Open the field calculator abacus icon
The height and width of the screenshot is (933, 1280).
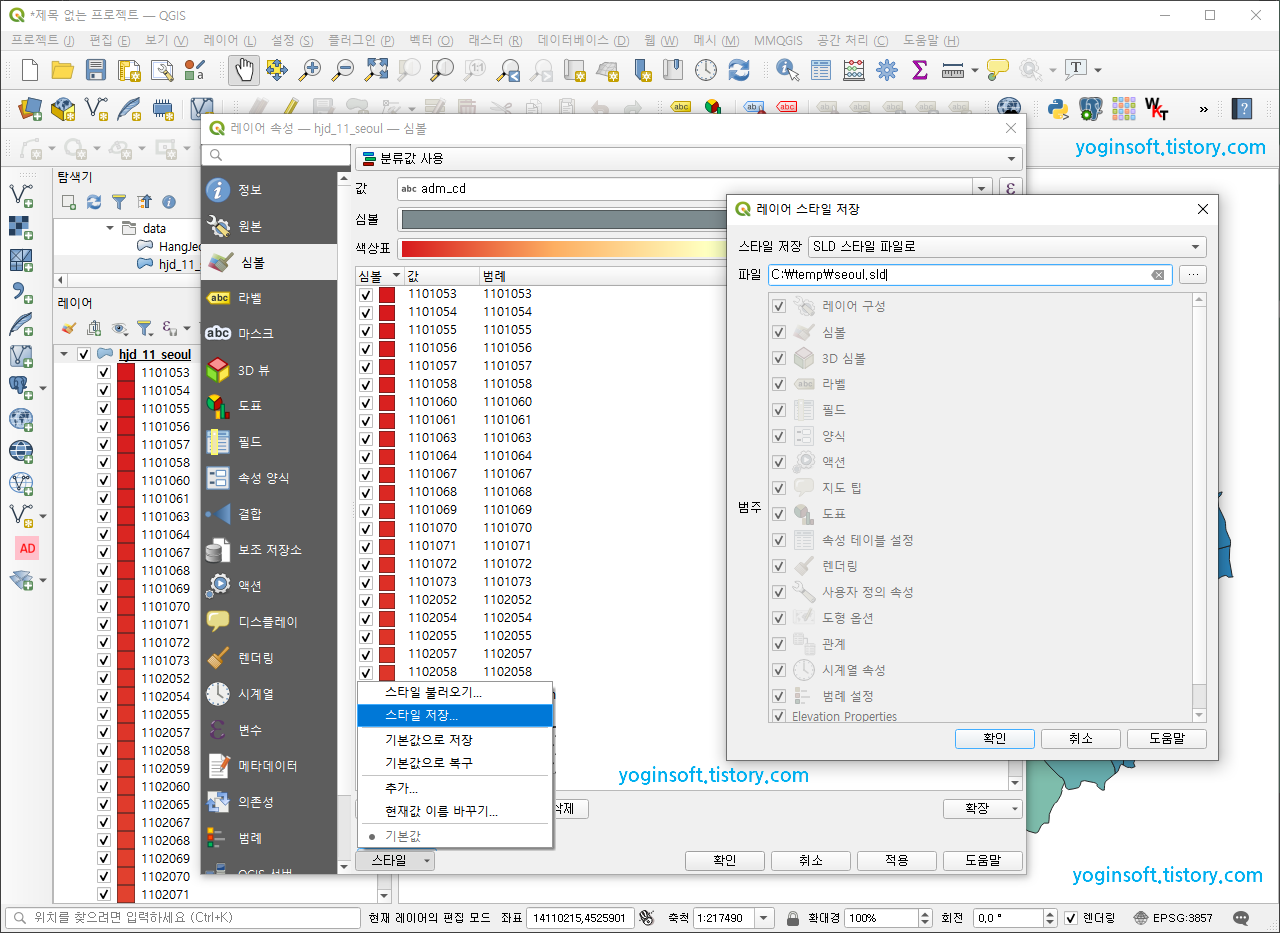[854, 70]
